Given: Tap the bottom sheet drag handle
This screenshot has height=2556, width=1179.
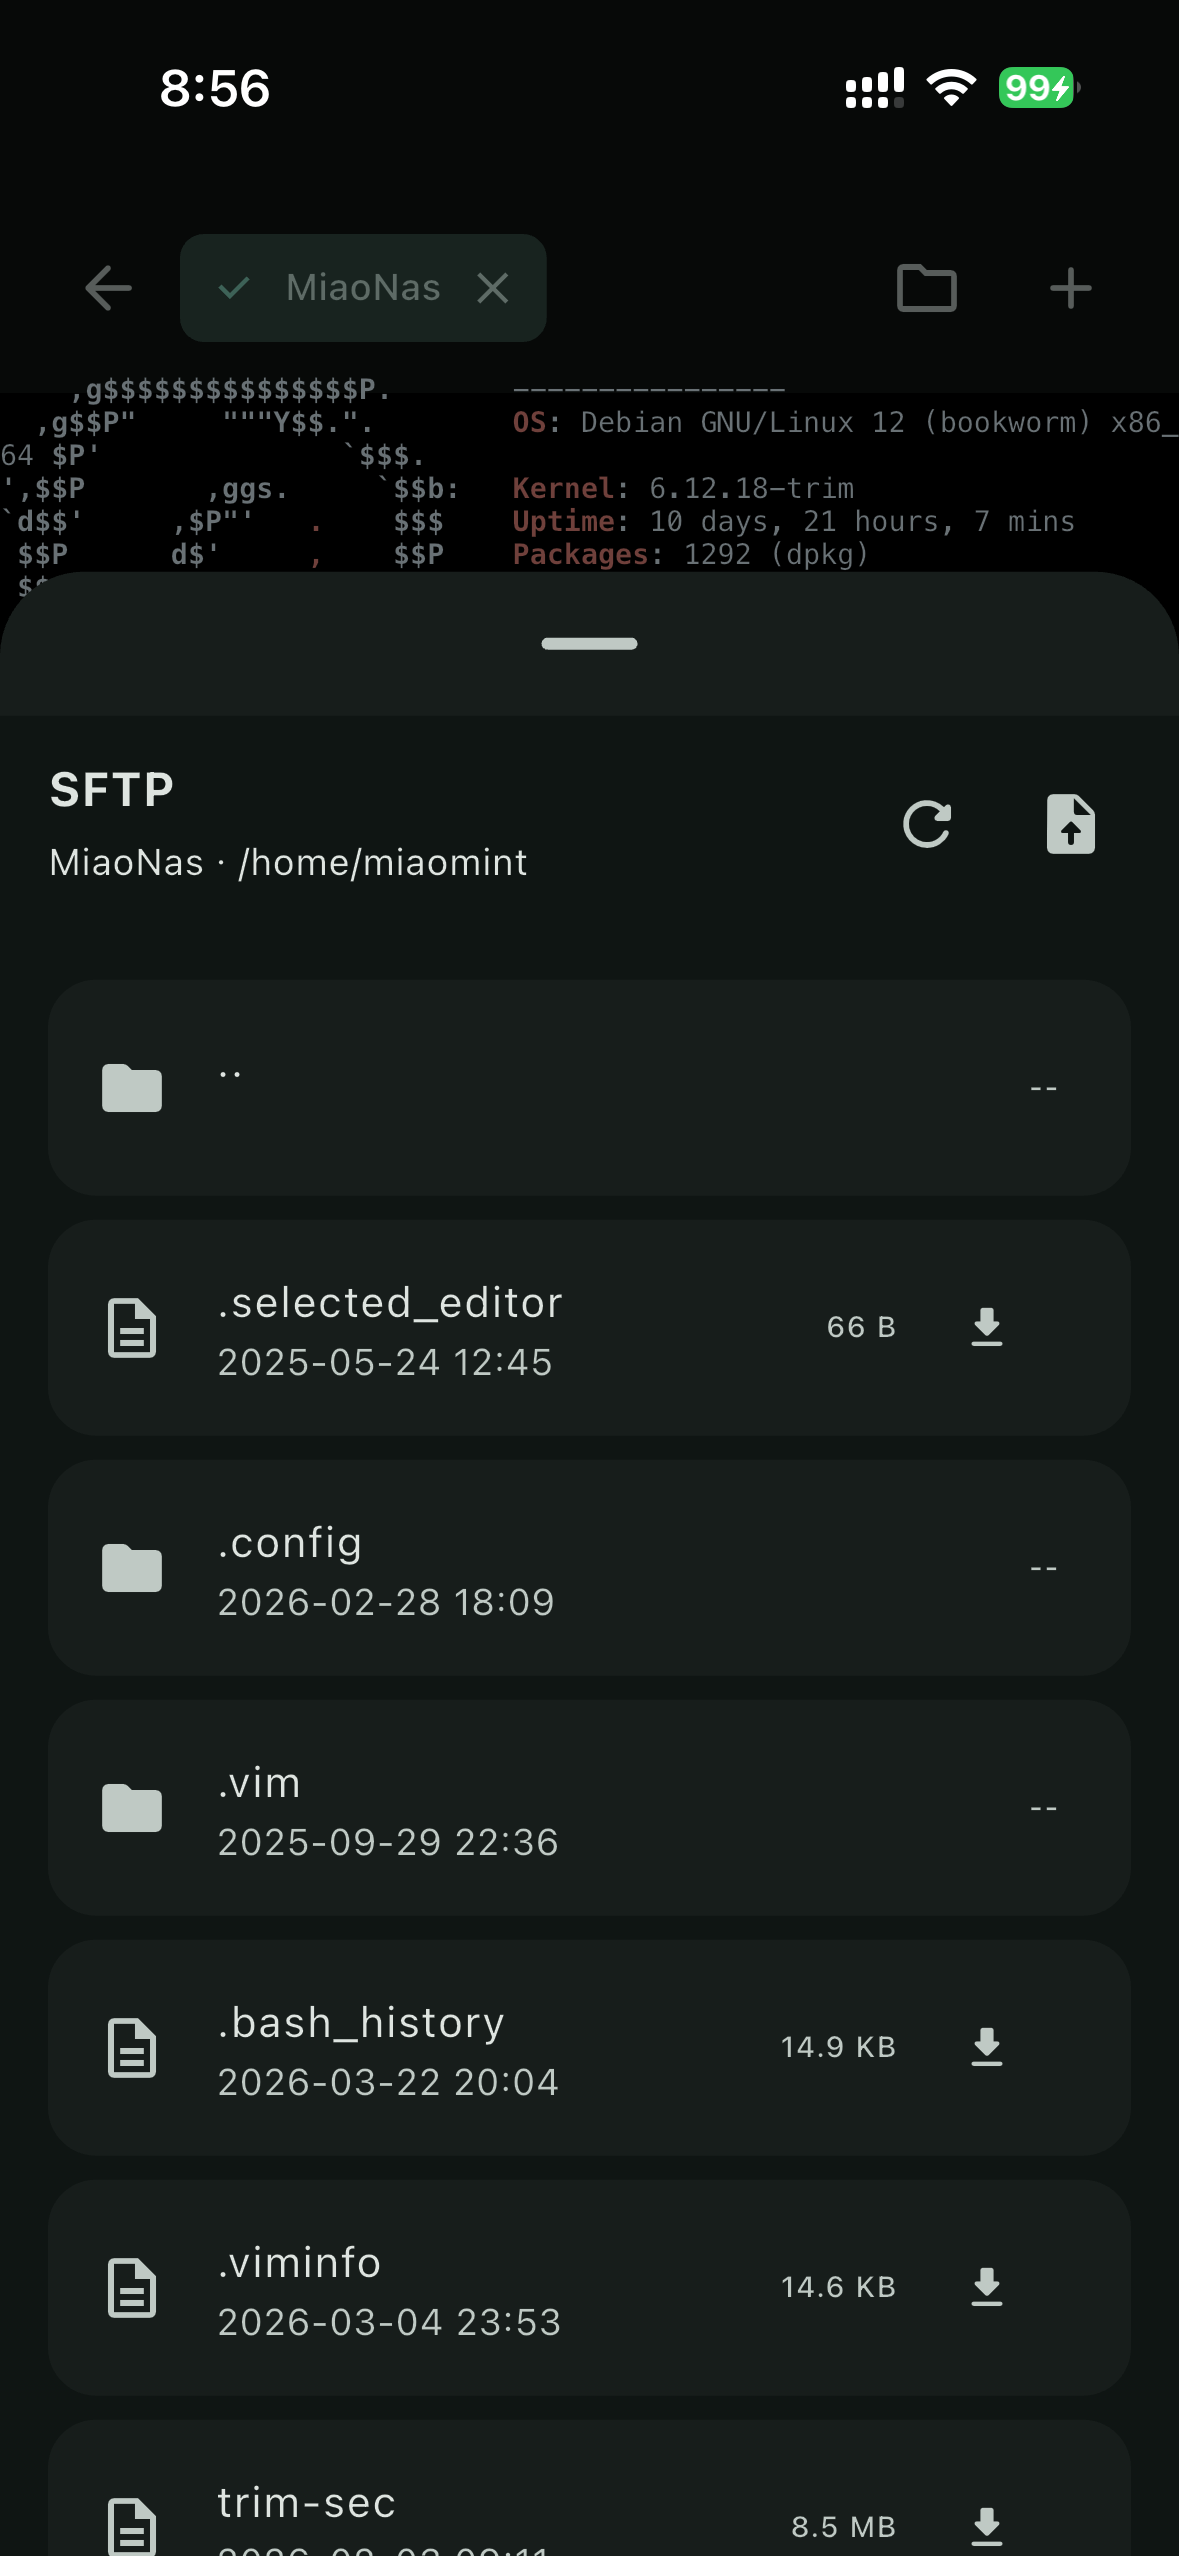Looking at the screenshot, I should point(589,644).
